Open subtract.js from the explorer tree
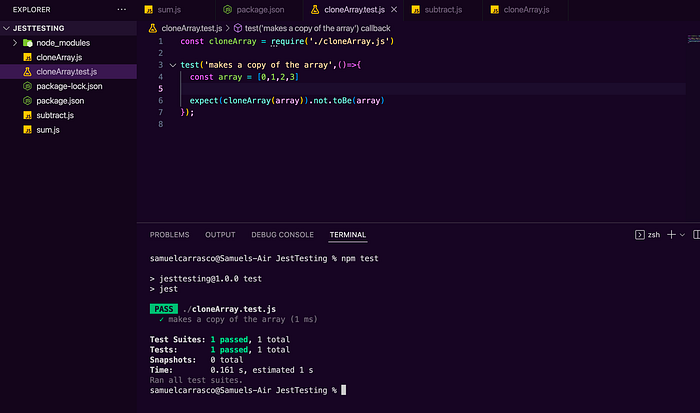Image resolution: width=700 pixels, height=413 pixels. pos(55,115)
